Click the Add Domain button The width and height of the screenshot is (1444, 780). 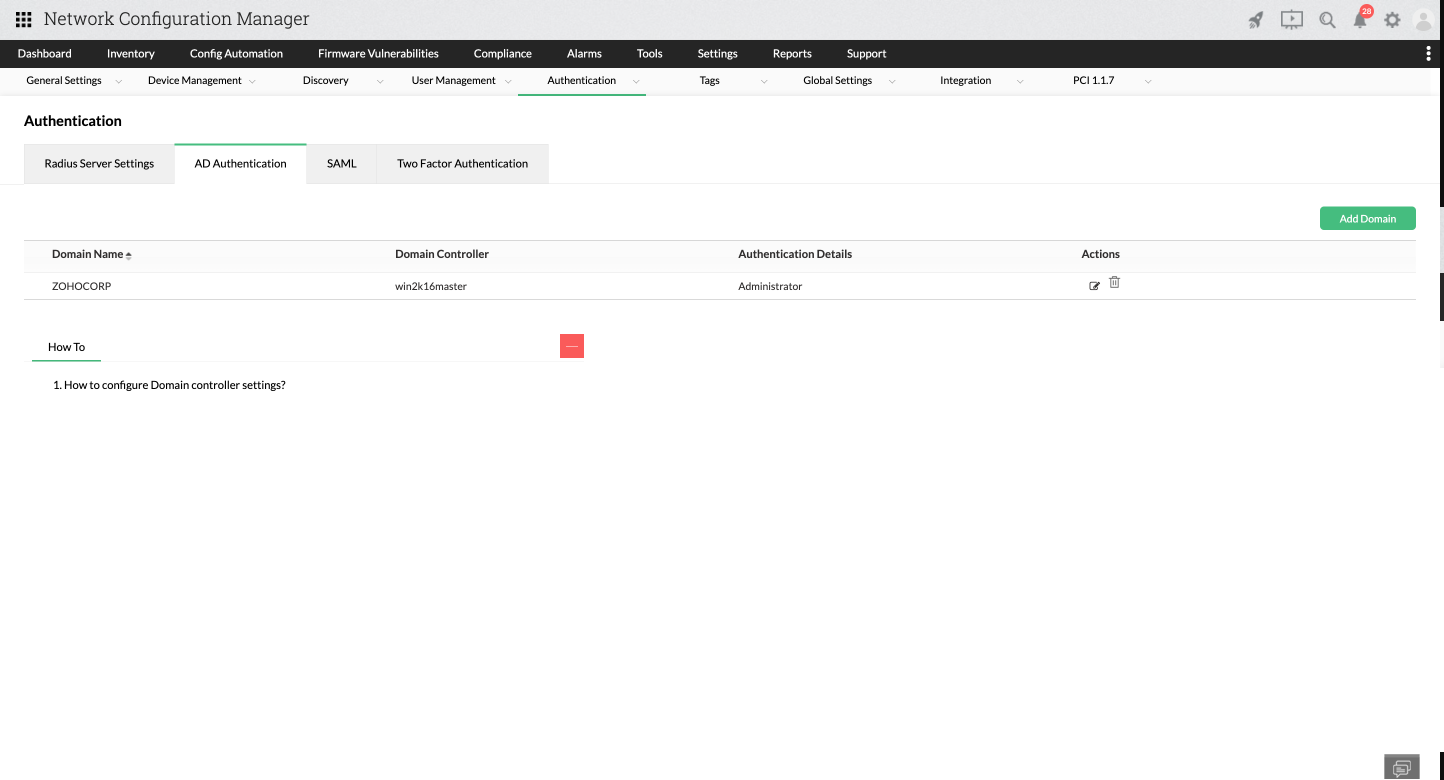(x=1367, y=218)
